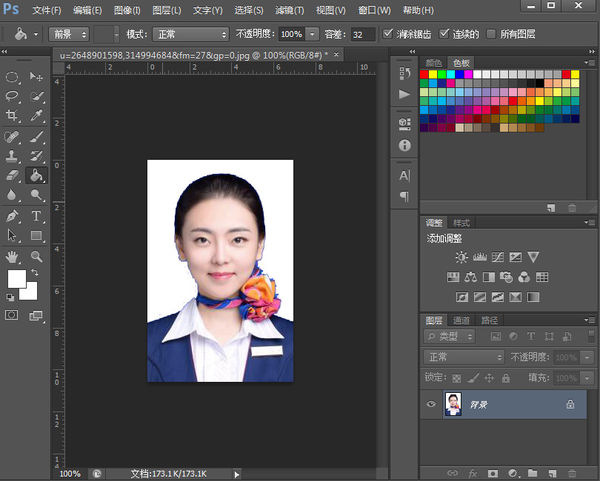The image size is (600, 481).
Task: Toggle the 消除锯齿 anti-alias checkbox
Action: click(389, 33)
